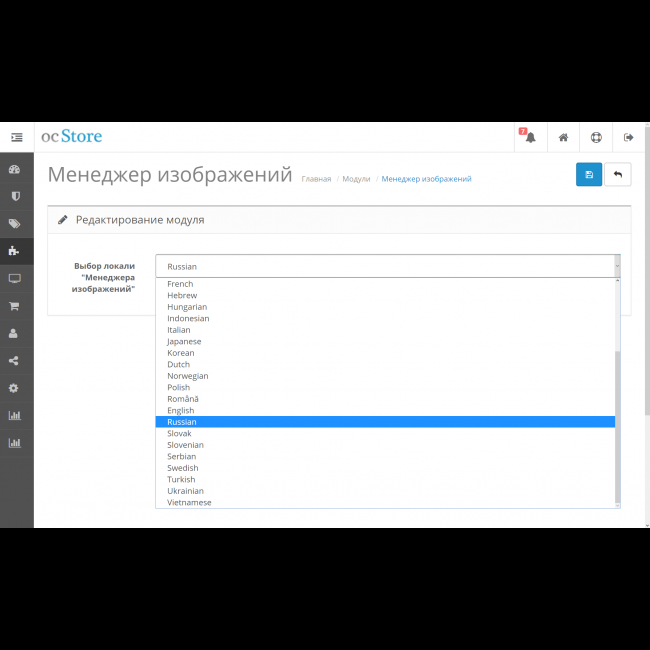Screen dimensions: 650x650
Task: Click the blue save button
Action: click(589, 175)
